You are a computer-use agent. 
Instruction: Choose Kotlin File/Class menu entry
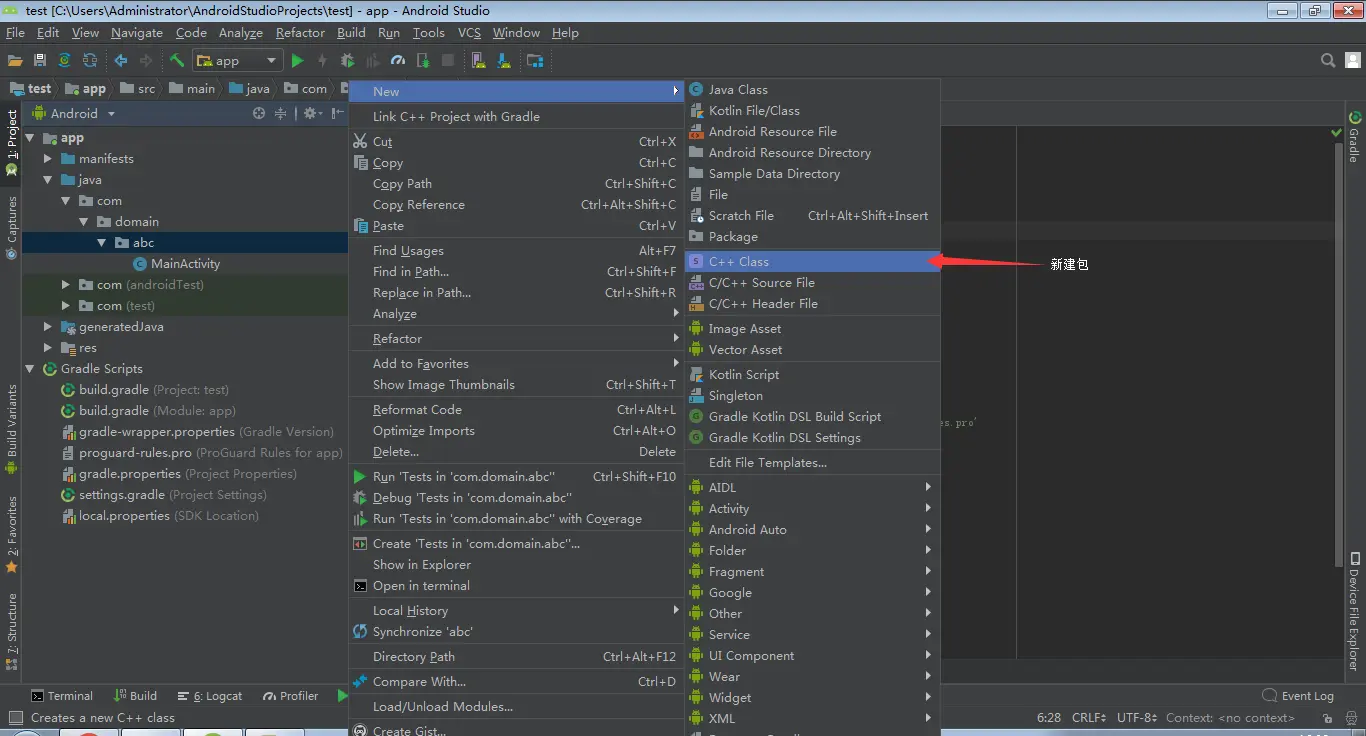(812, 111)
